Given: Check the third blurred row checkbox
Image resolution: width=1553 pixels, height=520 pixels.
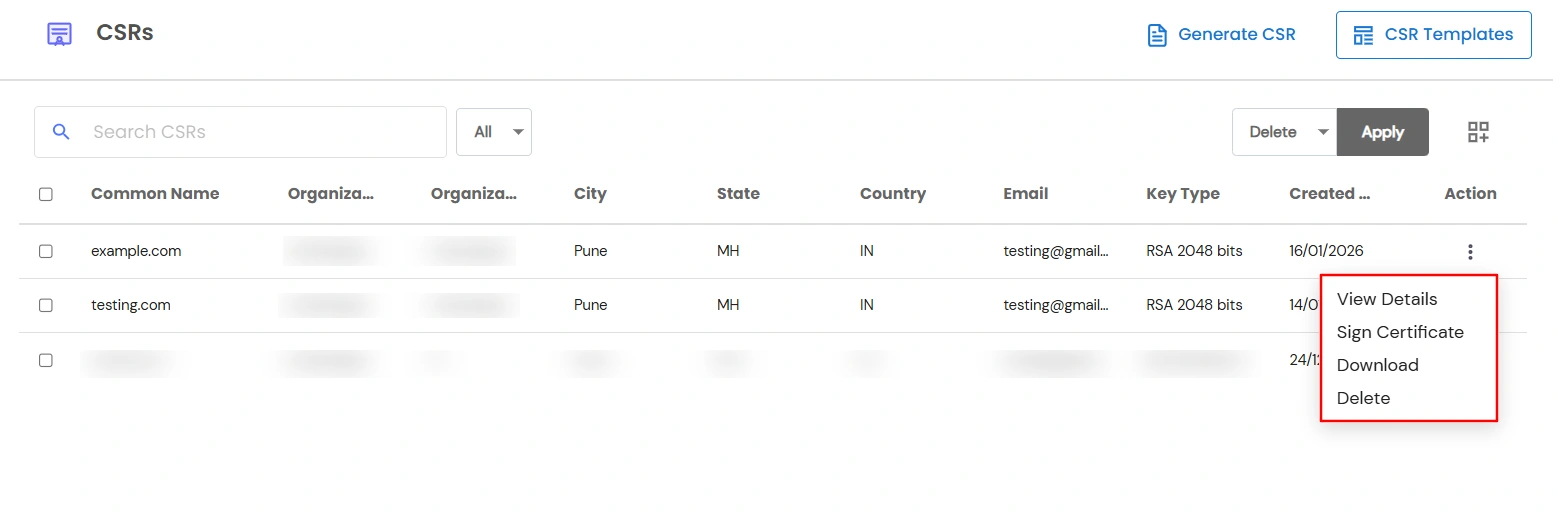Looking at the screenshot, I should point(46,360).
